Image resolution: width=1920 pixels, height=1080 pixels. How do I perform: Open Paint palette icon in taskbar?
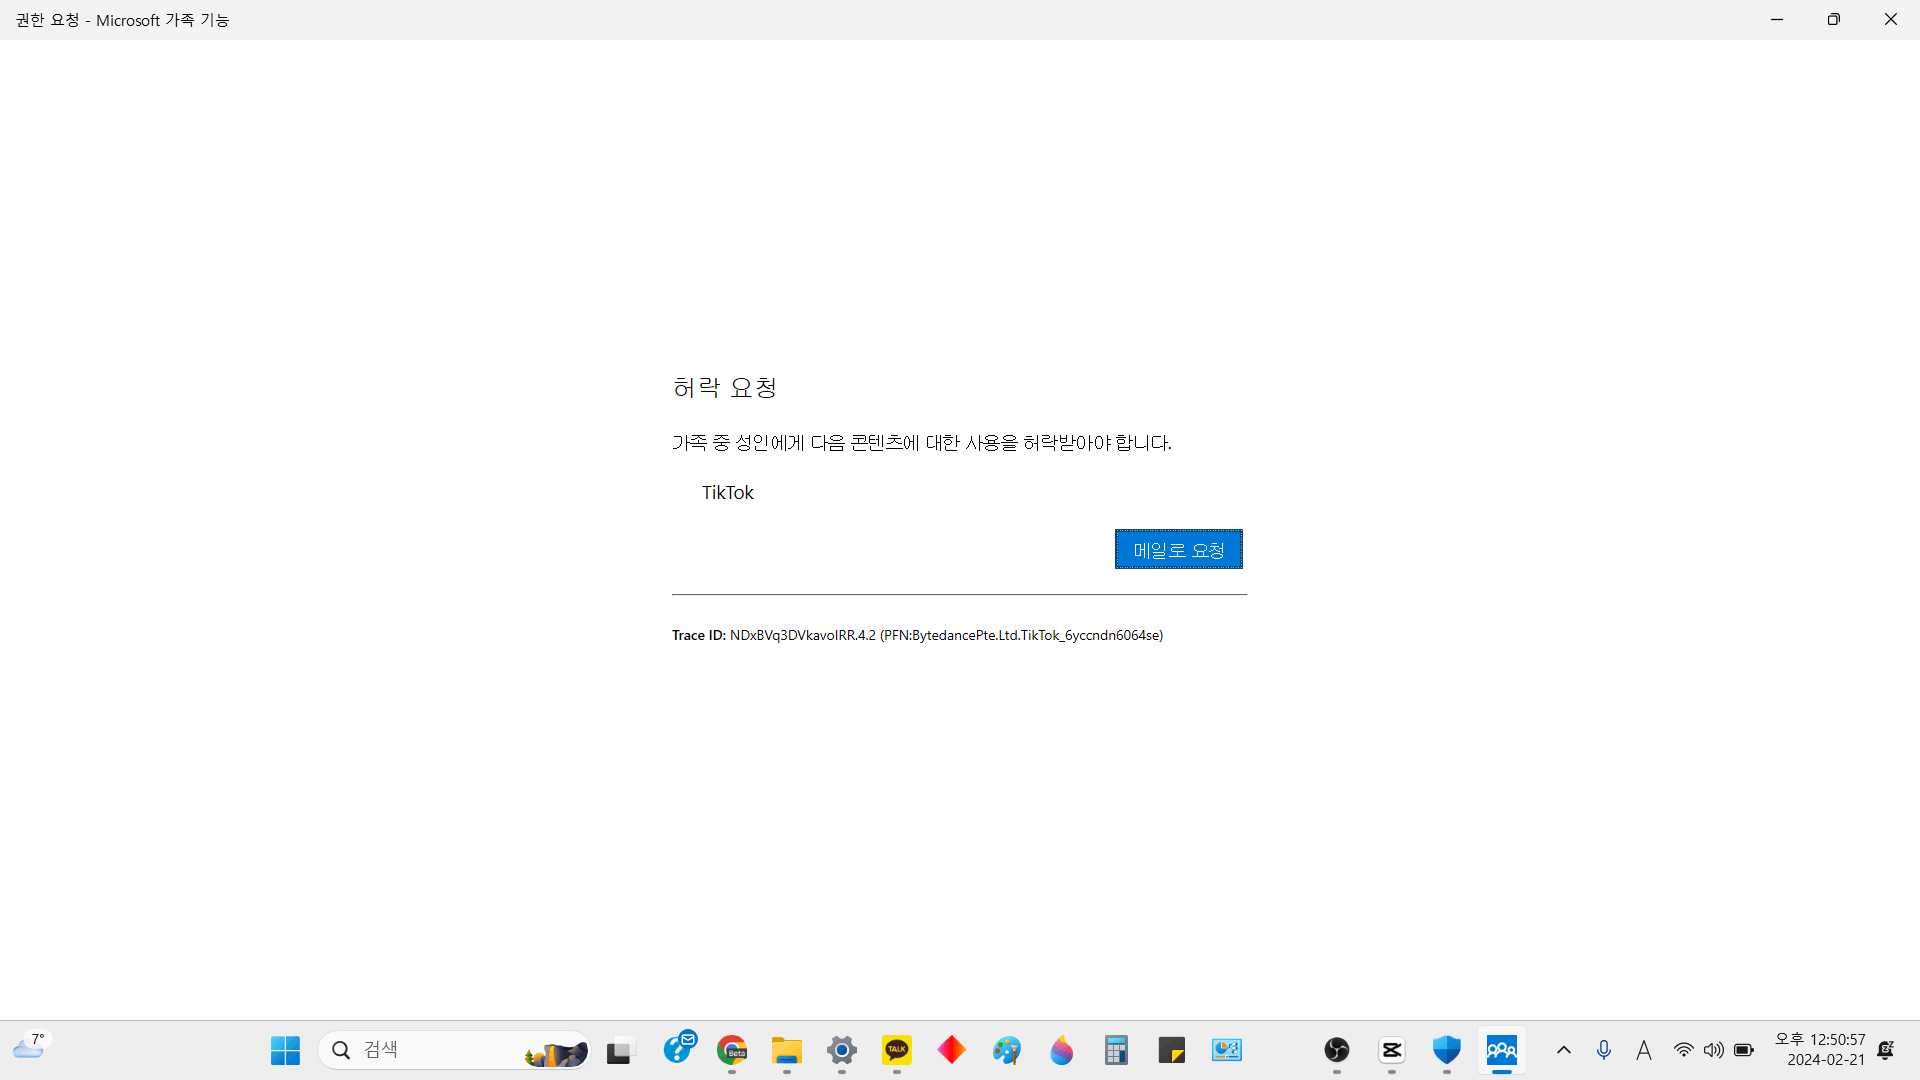[x=1007, y=1050]
